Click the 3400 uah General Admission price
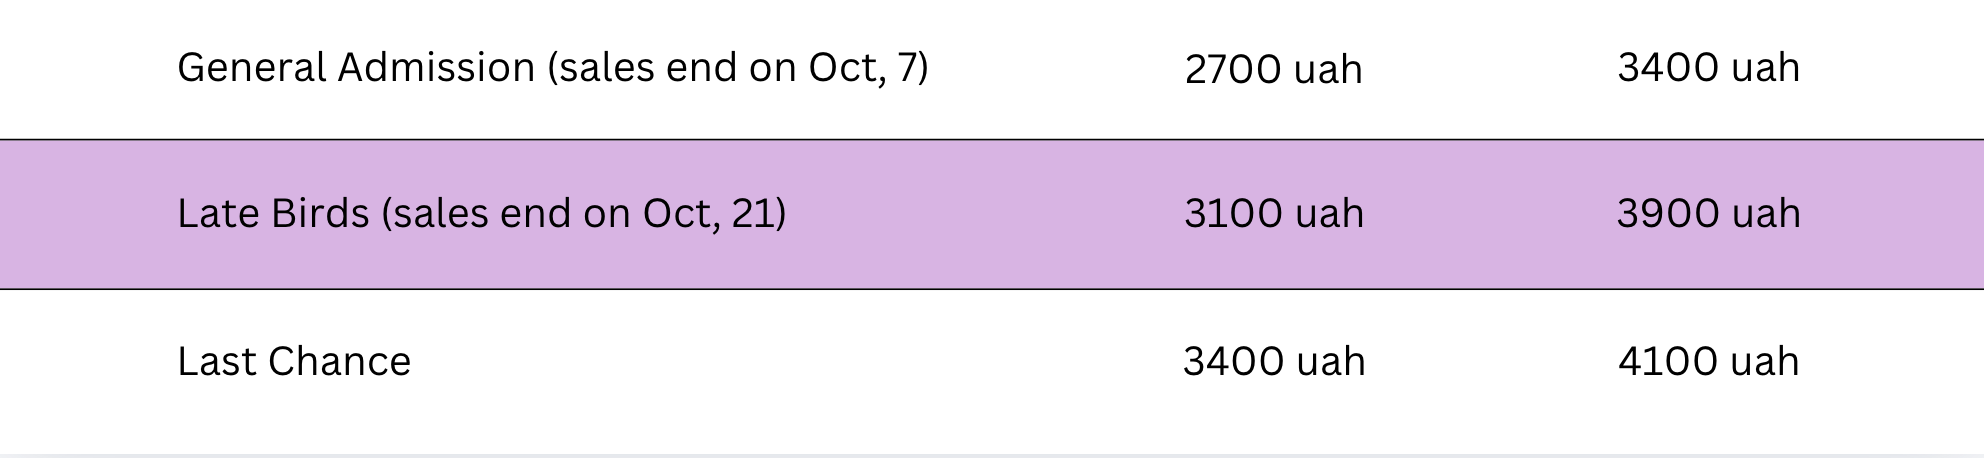 click(1708, 67)
